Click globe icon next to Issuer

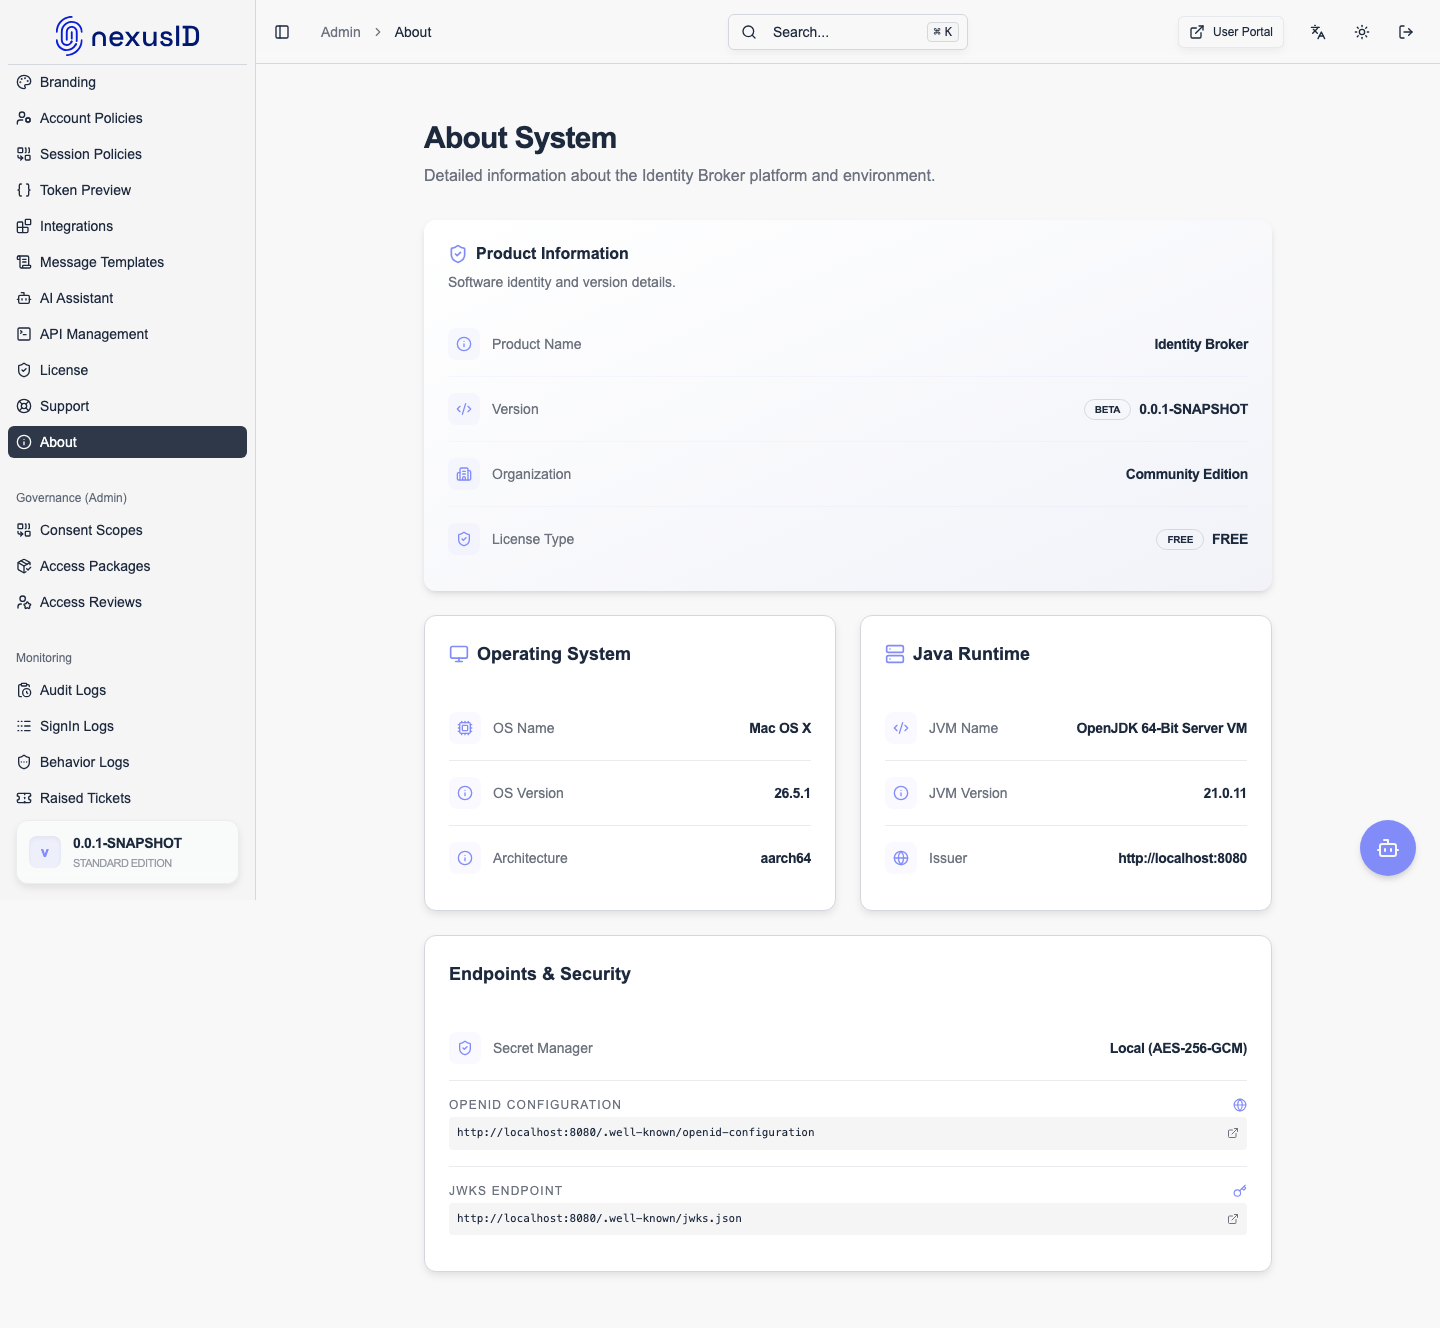901,858
